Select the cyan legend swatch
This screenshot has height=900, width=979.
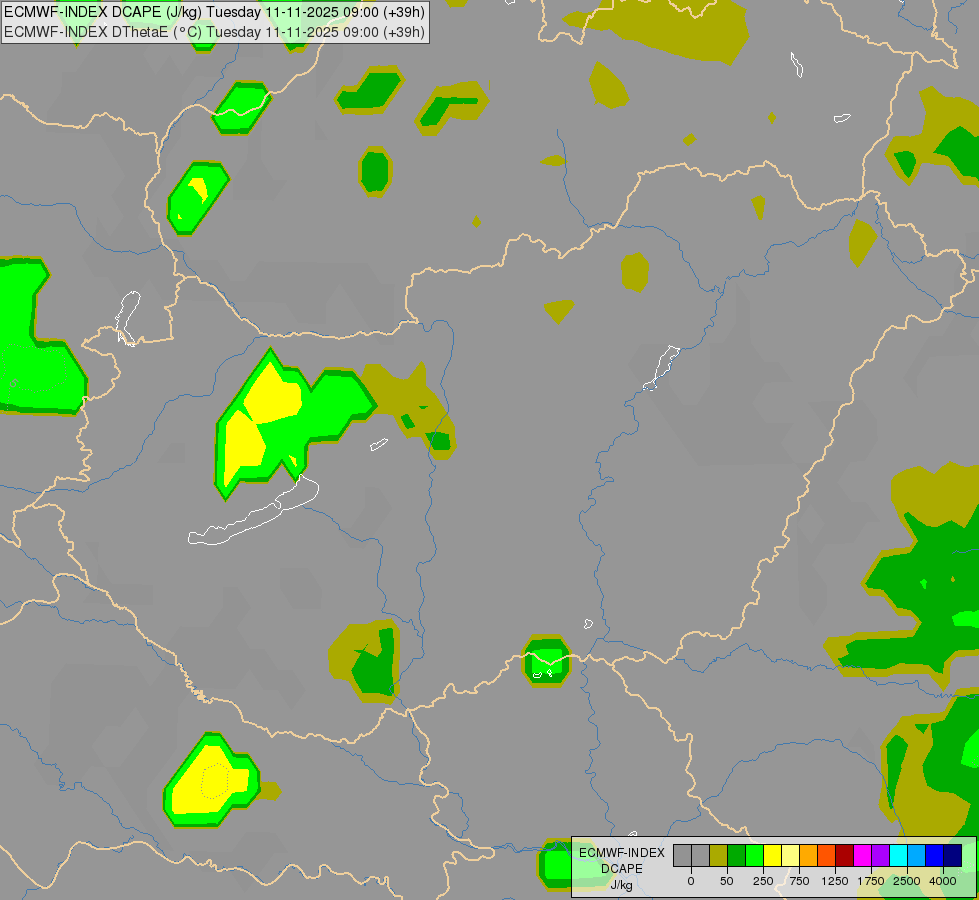tap(898, 856)
